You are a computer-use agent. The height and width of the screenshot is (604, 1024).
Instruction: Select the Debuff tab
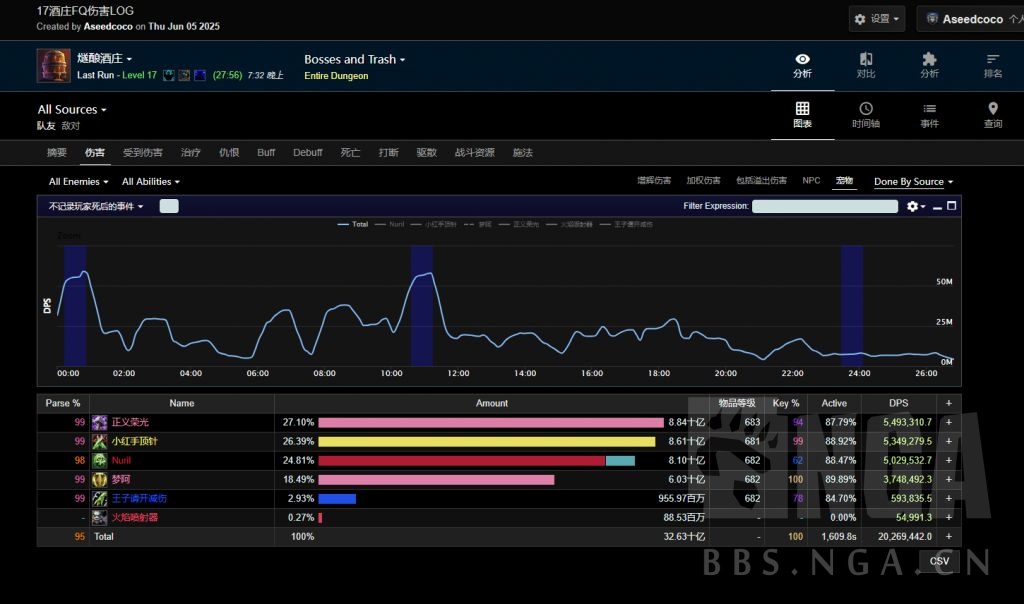click(x=308, y=153)
